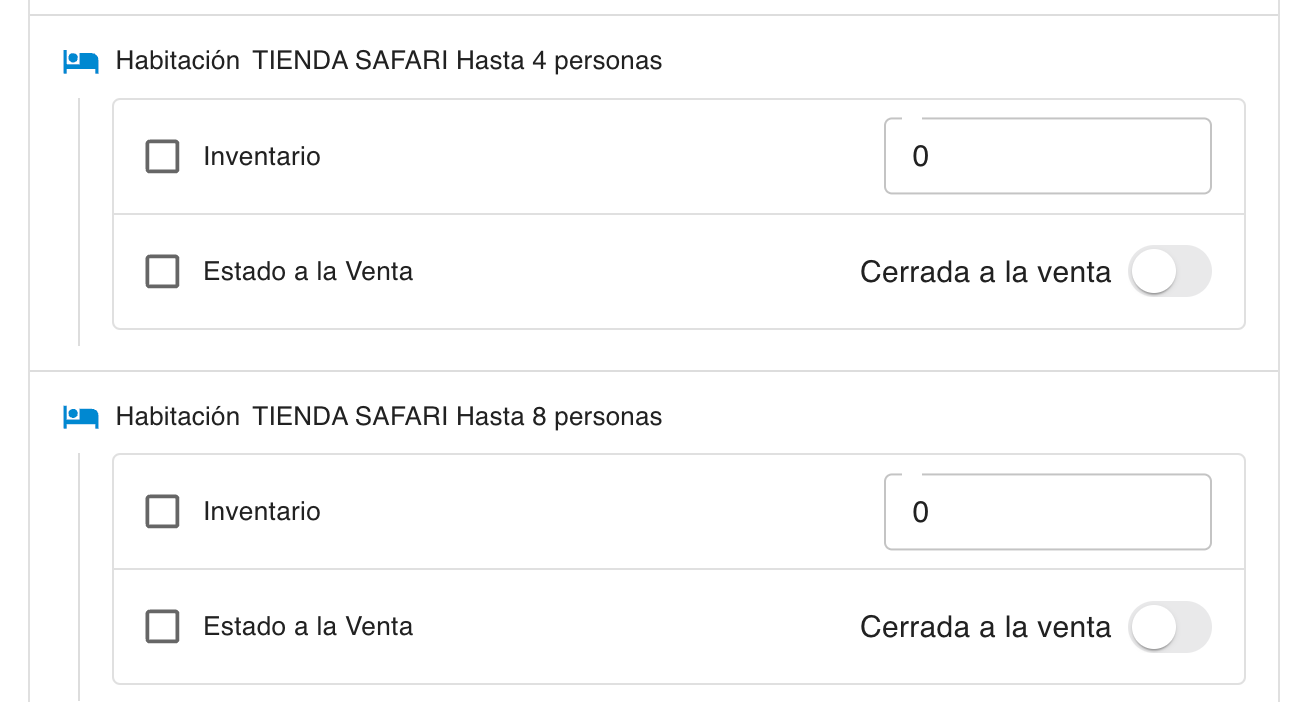
Task: Enable sales with the first Cerrada a la venta switch
Action: coord(1170,271)
